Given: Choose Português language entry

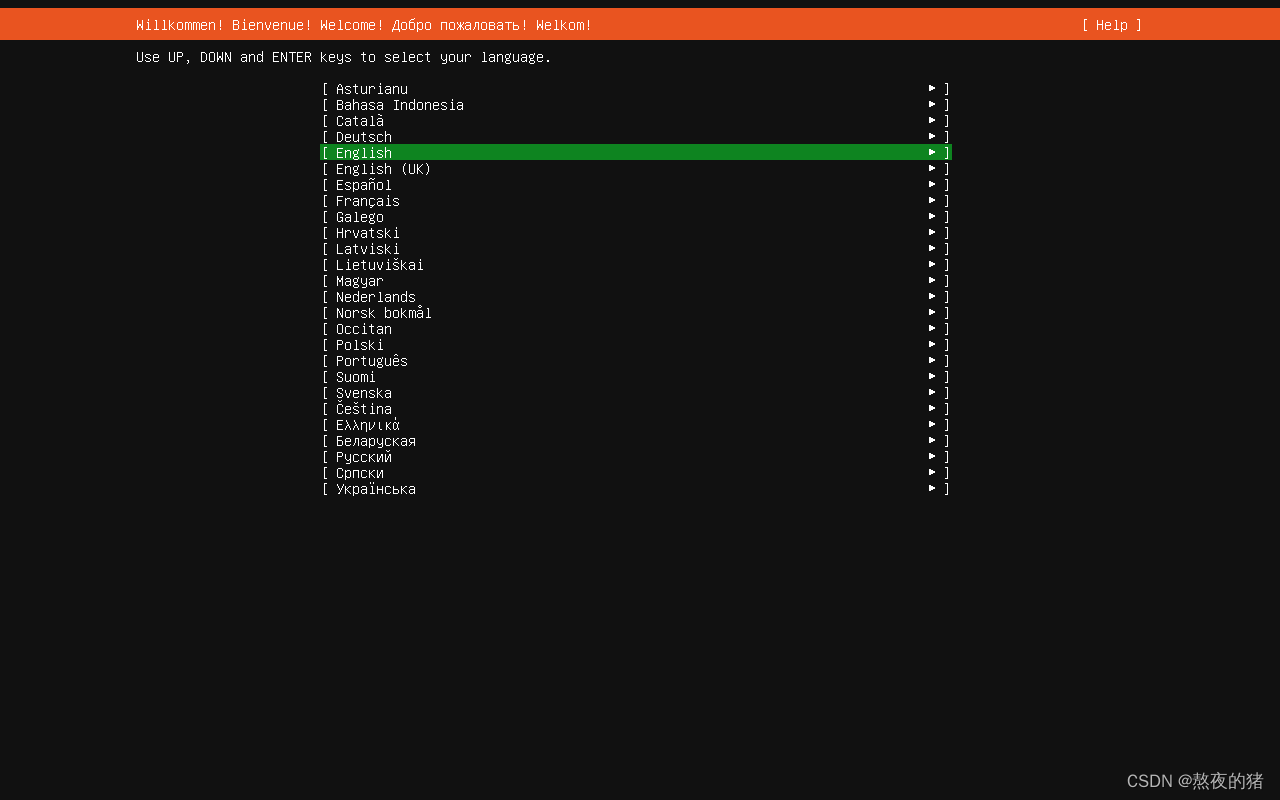Looking at the screenshot, I should tap(636, 360).
